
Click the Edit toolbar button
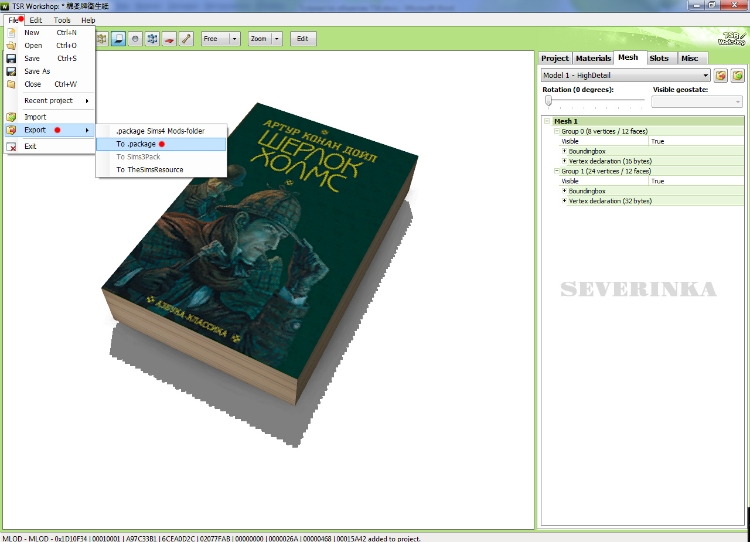303,39
